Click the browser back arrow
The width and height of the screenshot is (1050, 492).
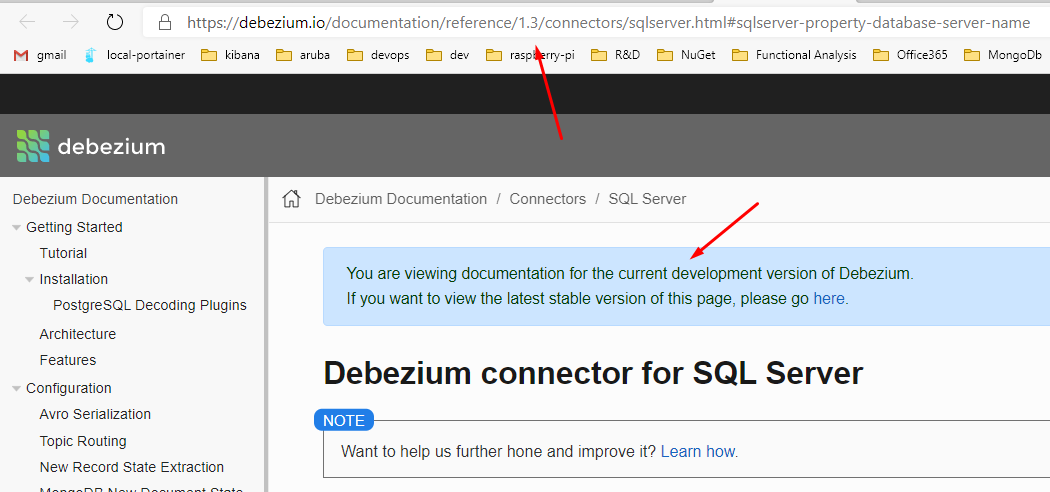pos(27,22)
